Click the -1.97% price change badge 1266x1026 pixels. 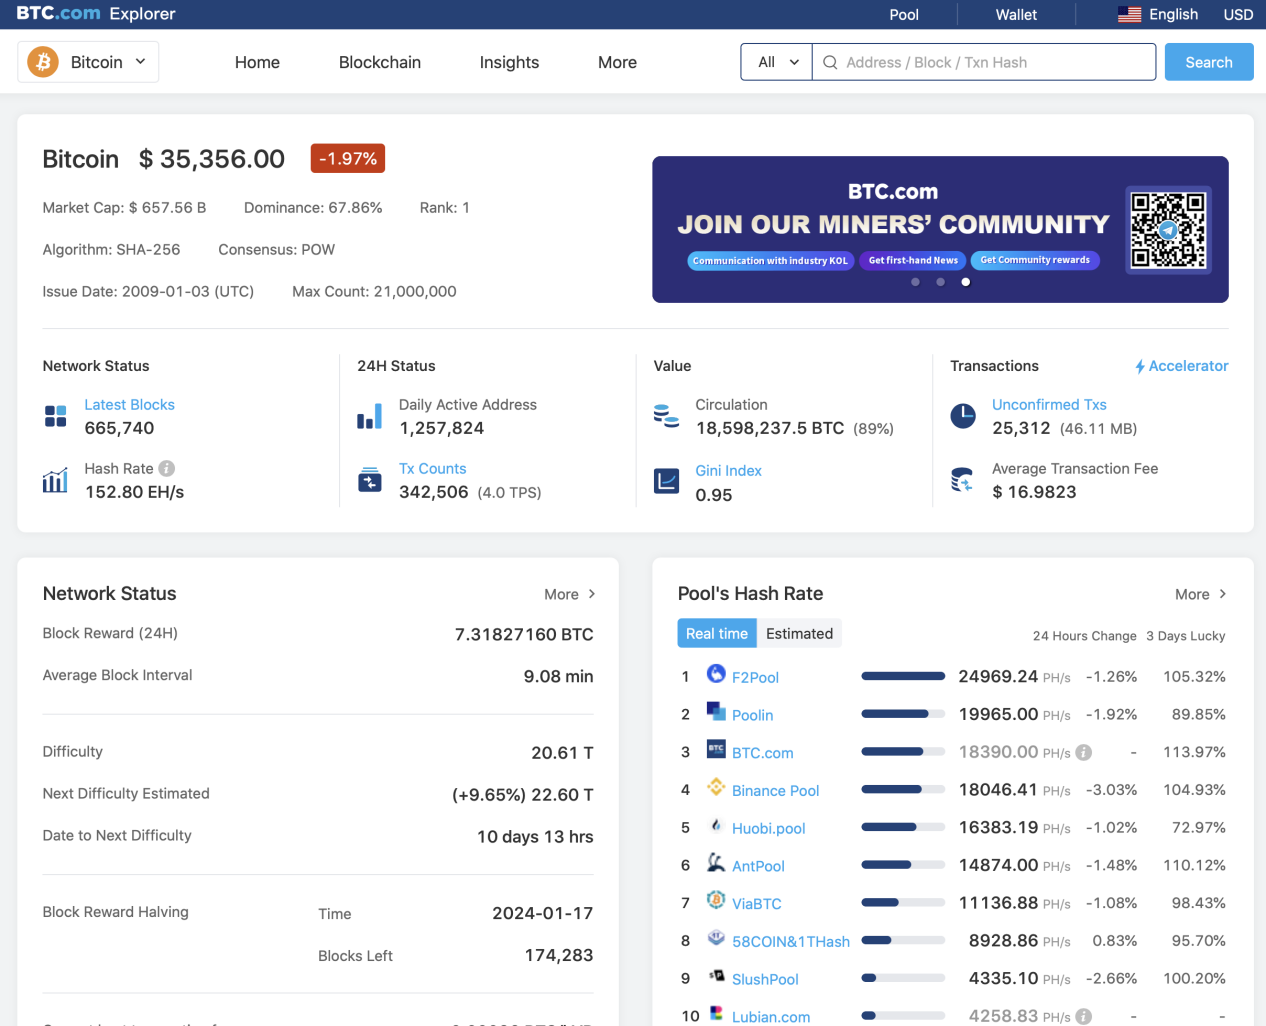pyautogui.click(x=348, y=158)
